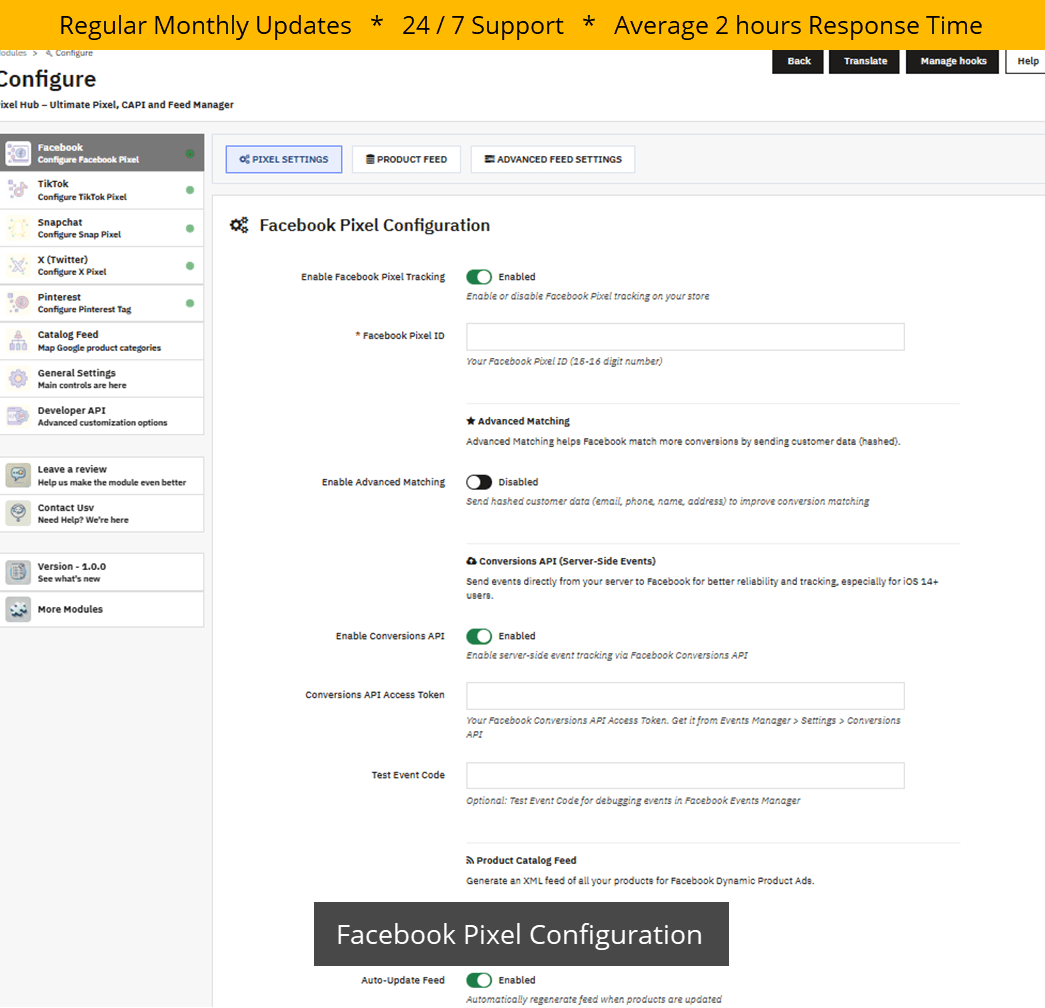The width and height of the screenshot is (1045, 1008).
Task: Click the Back button
Action: pos(798,61)
